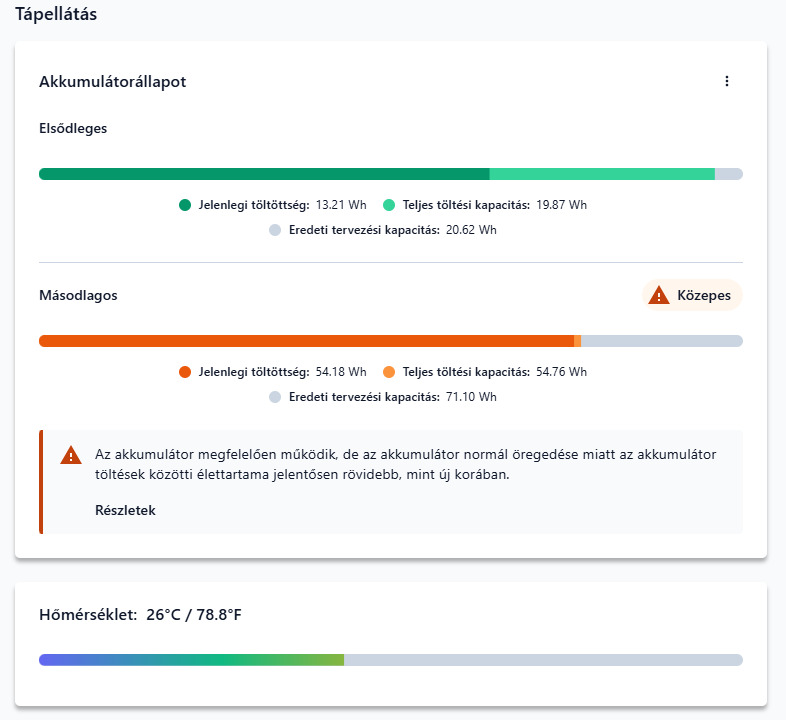Click the Elsődleges battery label

(x=73, y=128)
